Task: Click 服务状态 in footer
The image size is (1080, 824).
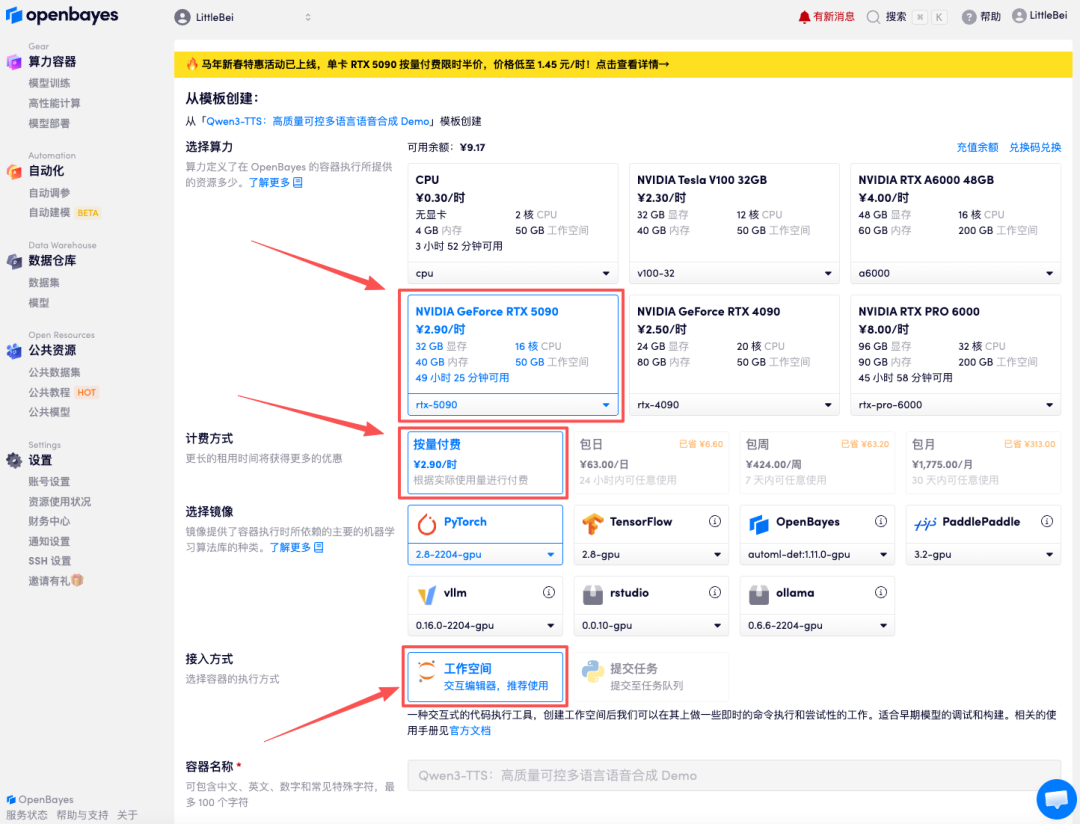Action: coord(27,815)
